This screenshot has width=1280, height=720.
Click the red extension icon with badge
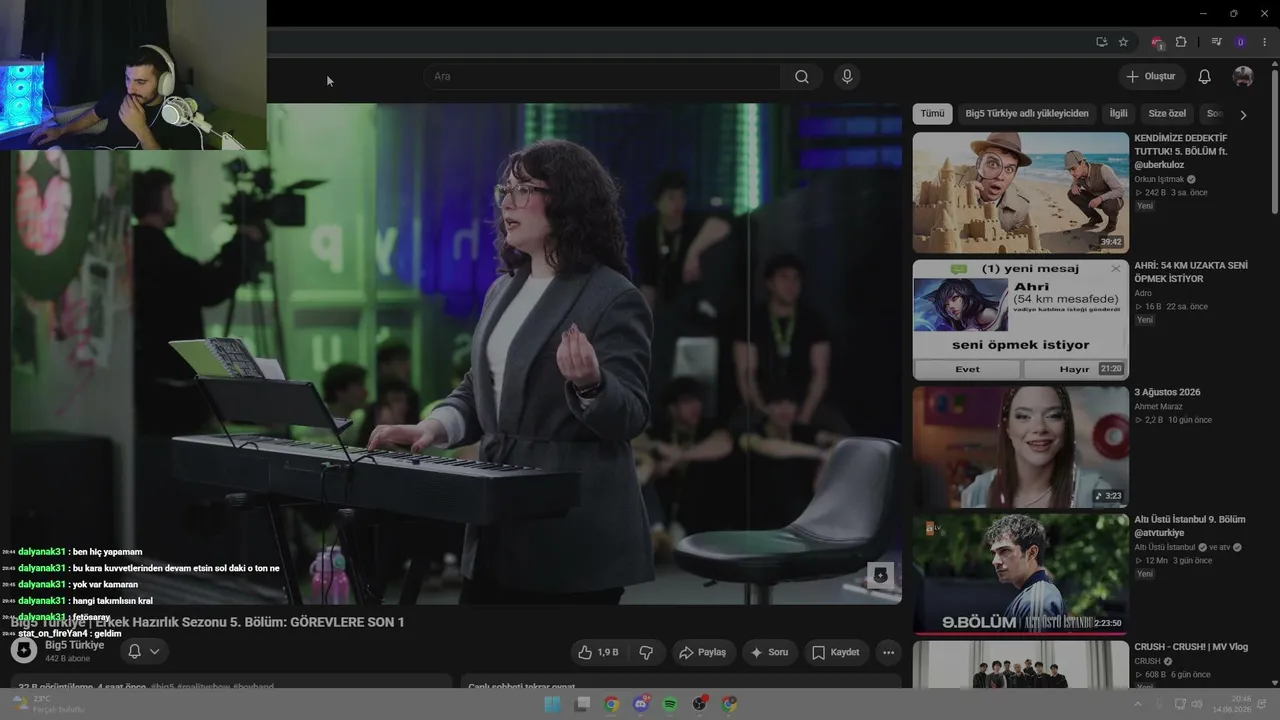1157,42
